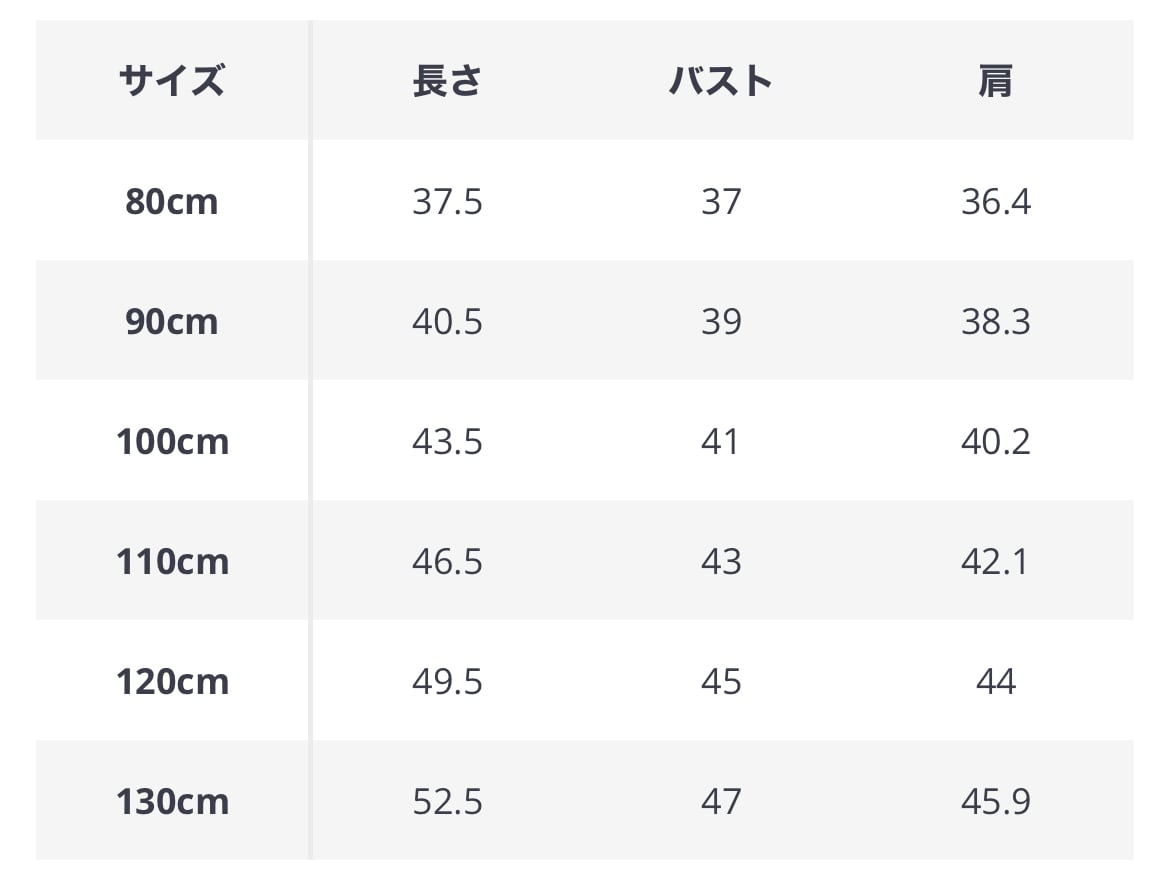Select the 100cm size row label
The height and width of the screenshot is (874, 1170).
(172, 442)
